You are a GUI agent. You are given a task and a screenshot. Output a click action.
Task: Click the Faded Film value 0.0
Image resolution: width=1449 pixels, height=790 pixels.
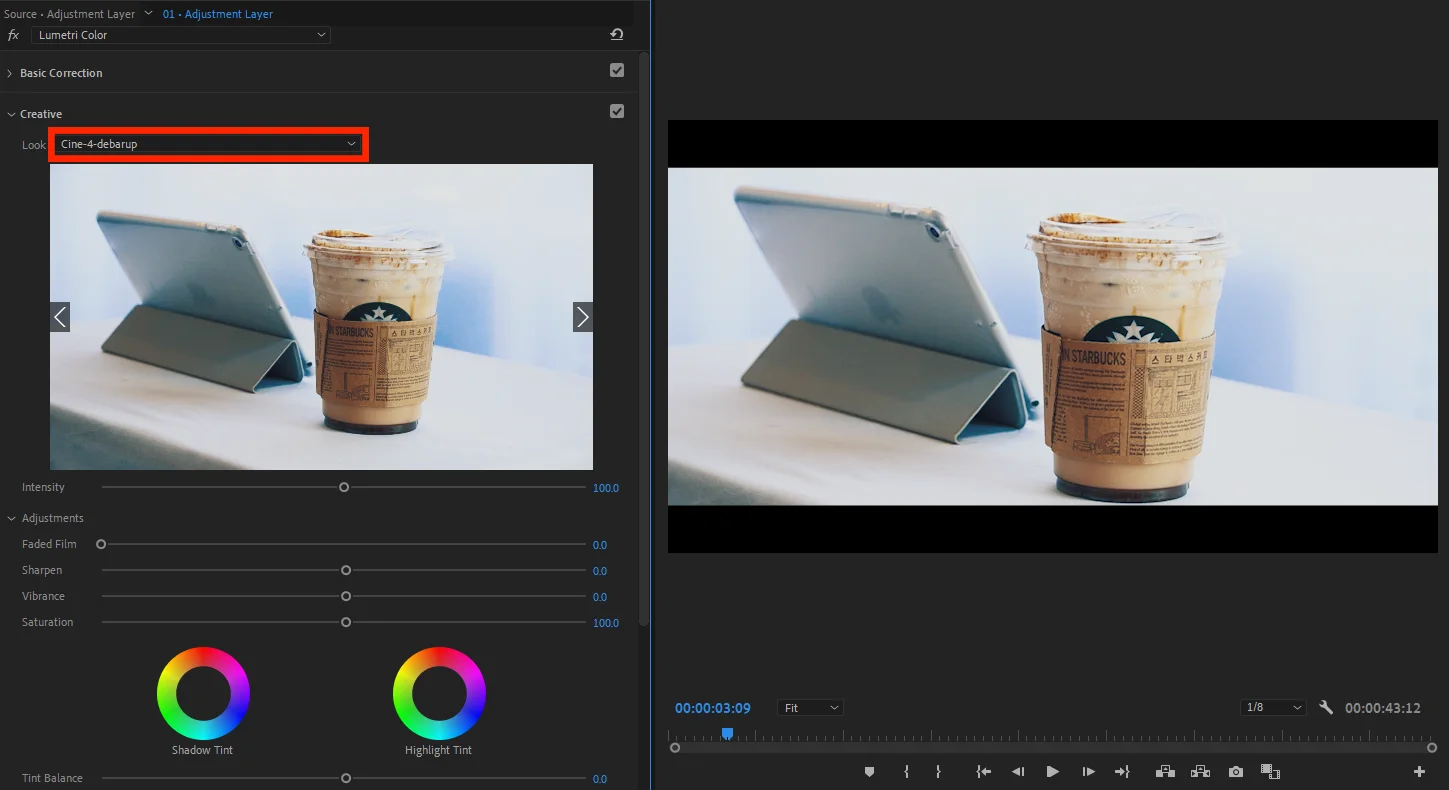pos(600,545)
